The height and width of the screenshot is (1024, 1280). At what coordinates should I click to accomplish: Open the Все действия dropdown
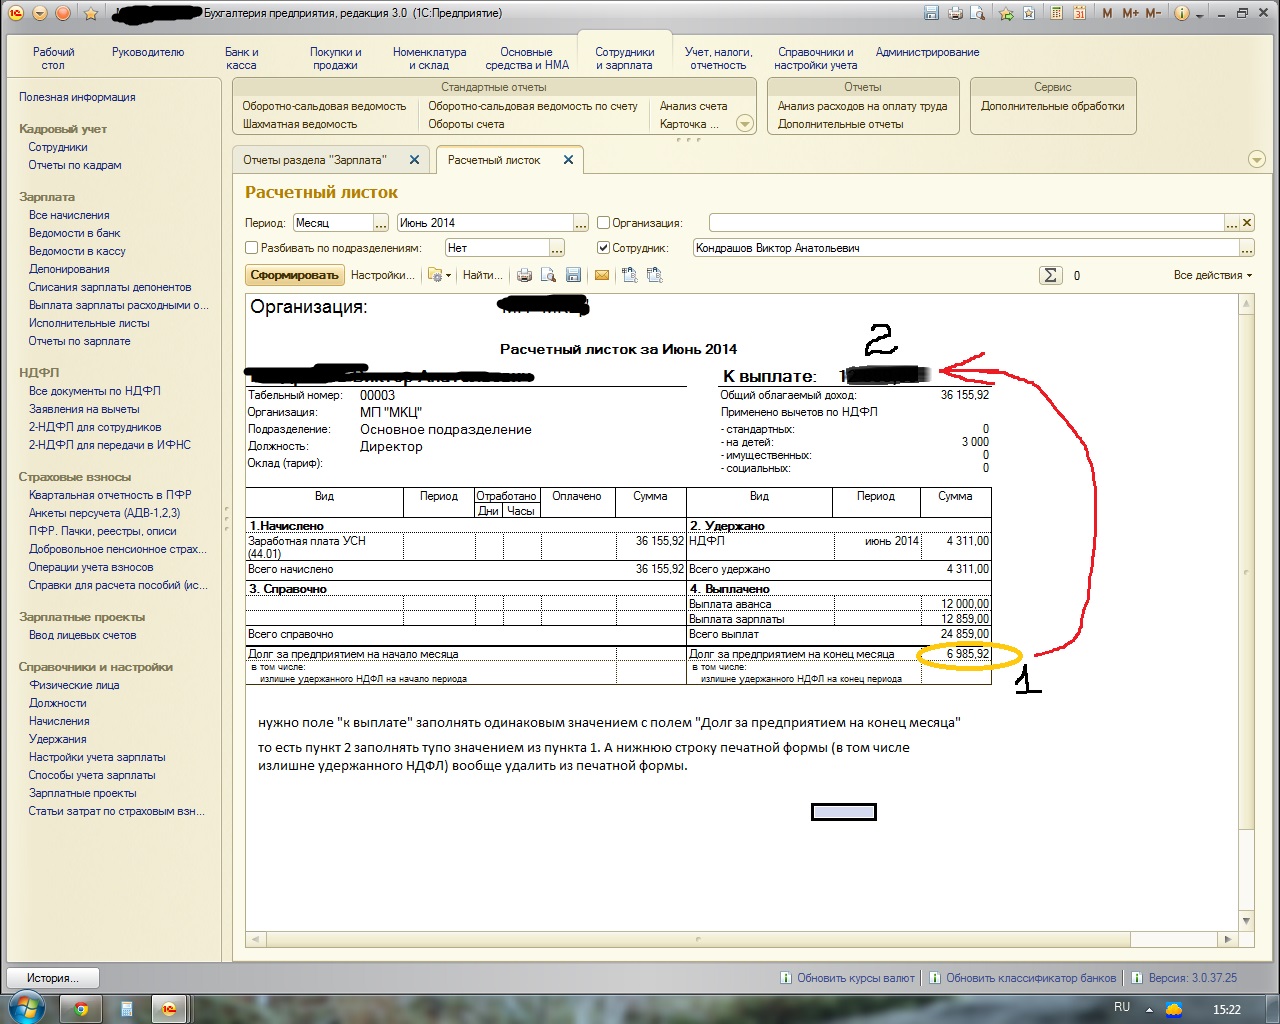coord(1212,275)
